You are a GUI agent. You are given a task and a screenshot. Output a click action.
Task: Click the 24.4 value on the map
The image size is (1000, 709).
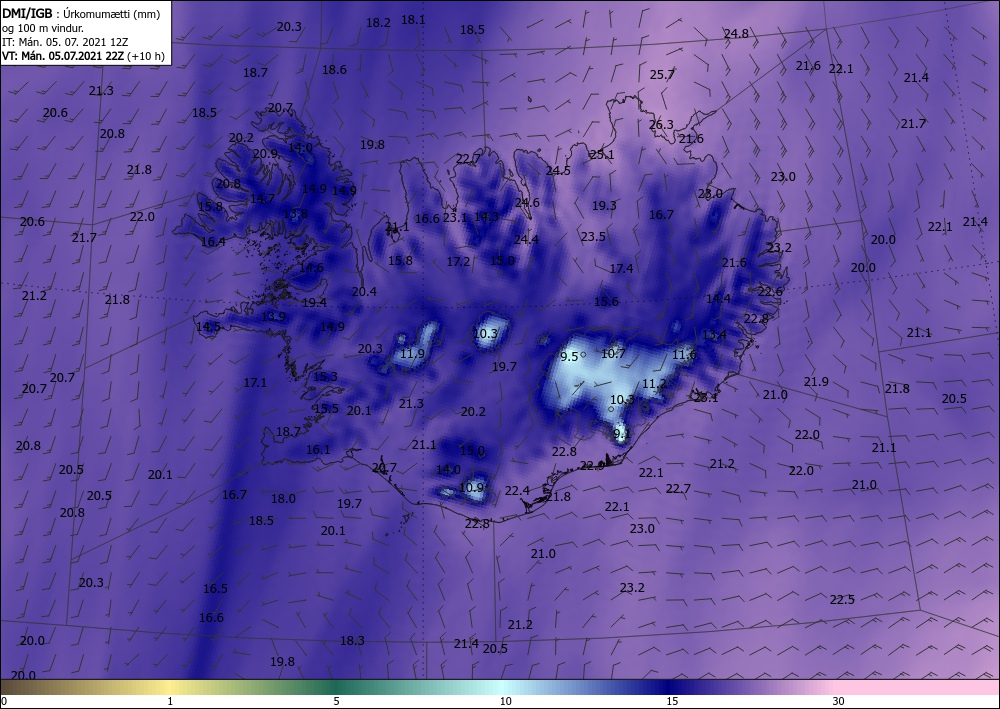526,239
